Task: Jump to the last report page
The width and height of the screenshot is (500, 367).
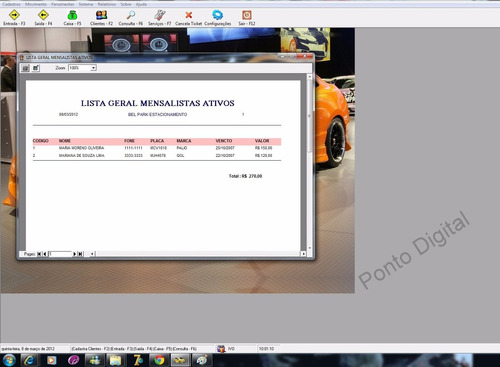Action: pos(80,254)
